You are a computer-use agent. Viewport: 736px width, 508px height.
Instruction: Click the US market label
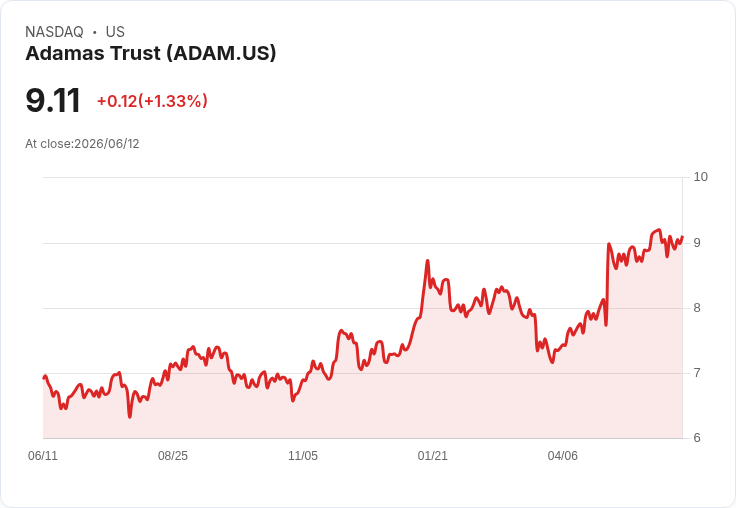tap(115, 32)
